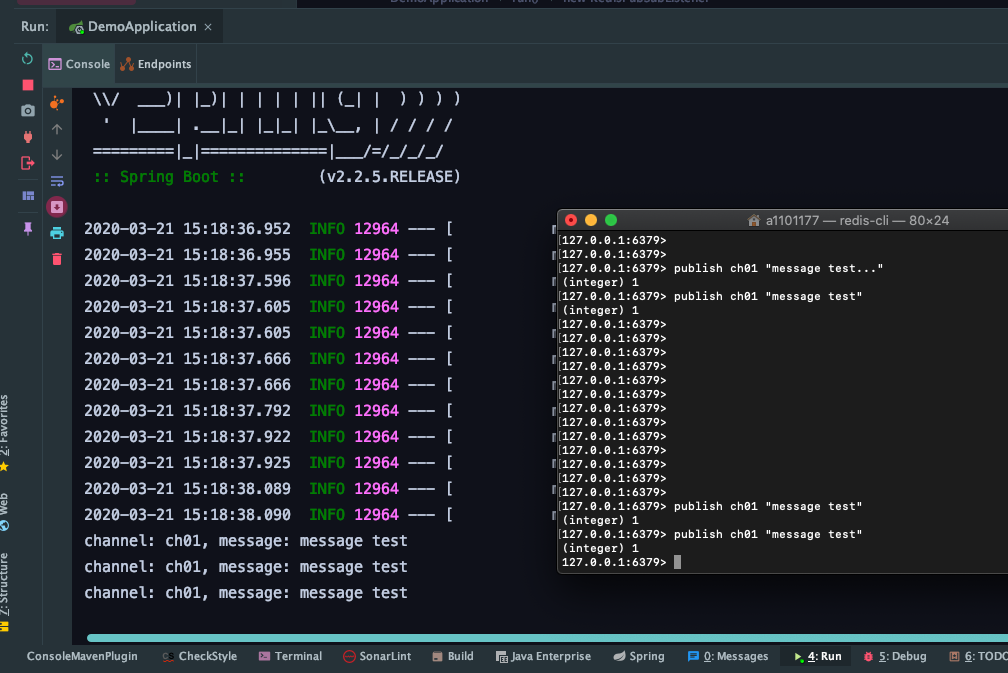
Task: Click the red plug icon in Run sidebar
Action: click(x=28, y=136)
